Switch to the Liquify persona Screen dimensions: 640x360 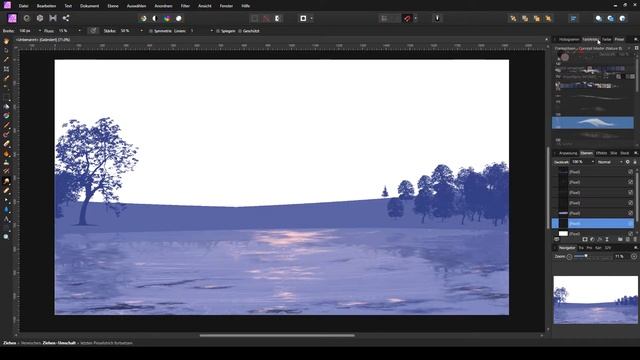(x=27, y=18)
